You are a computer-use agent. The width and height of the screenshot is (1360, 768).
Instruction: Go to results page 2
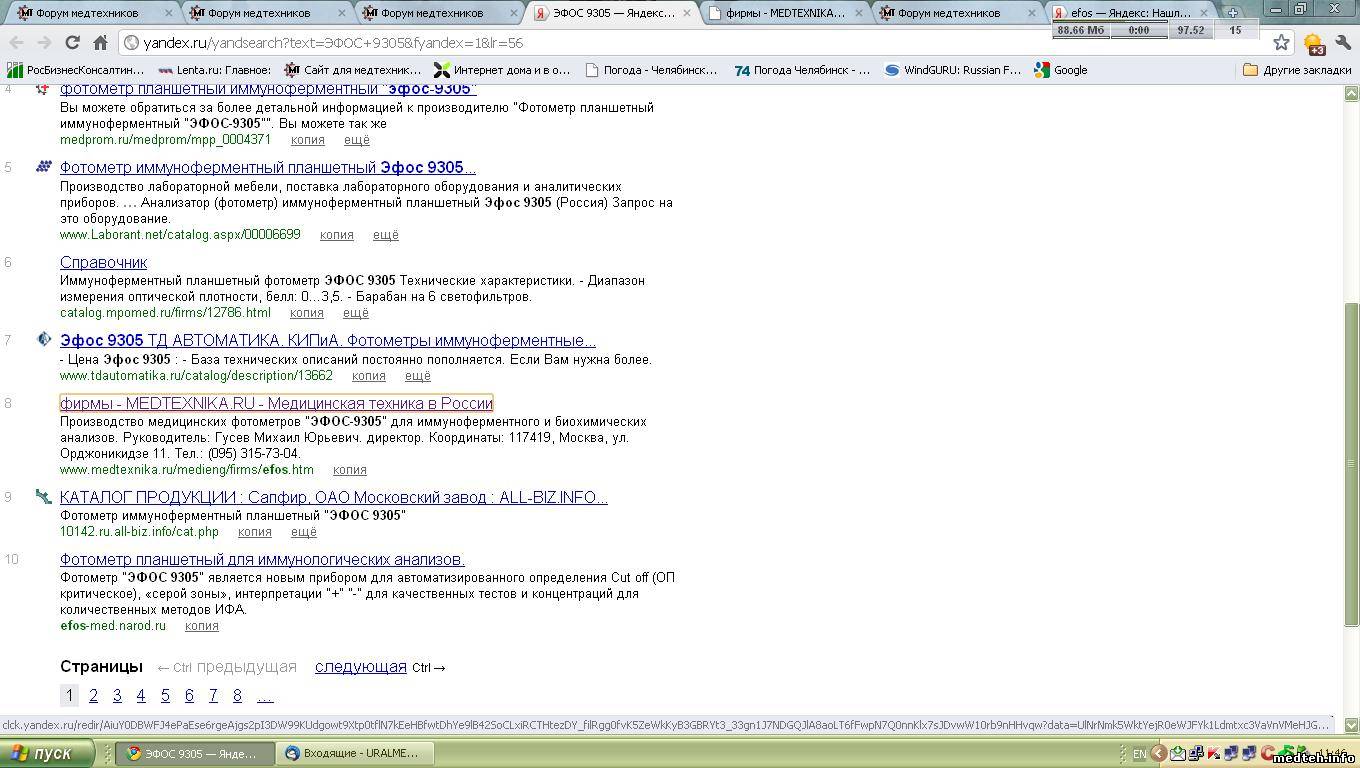(93, 696)
